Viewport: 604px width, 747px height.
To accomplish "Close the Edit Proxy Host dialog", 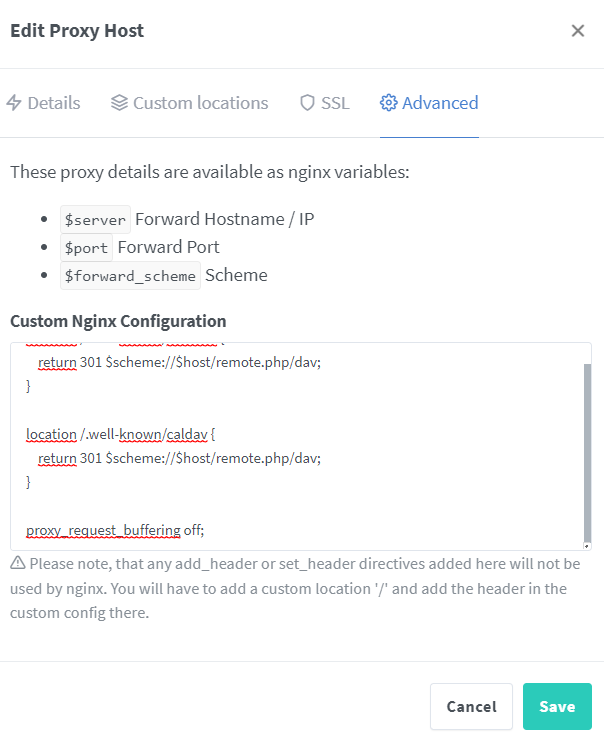I will click(578, 30).
